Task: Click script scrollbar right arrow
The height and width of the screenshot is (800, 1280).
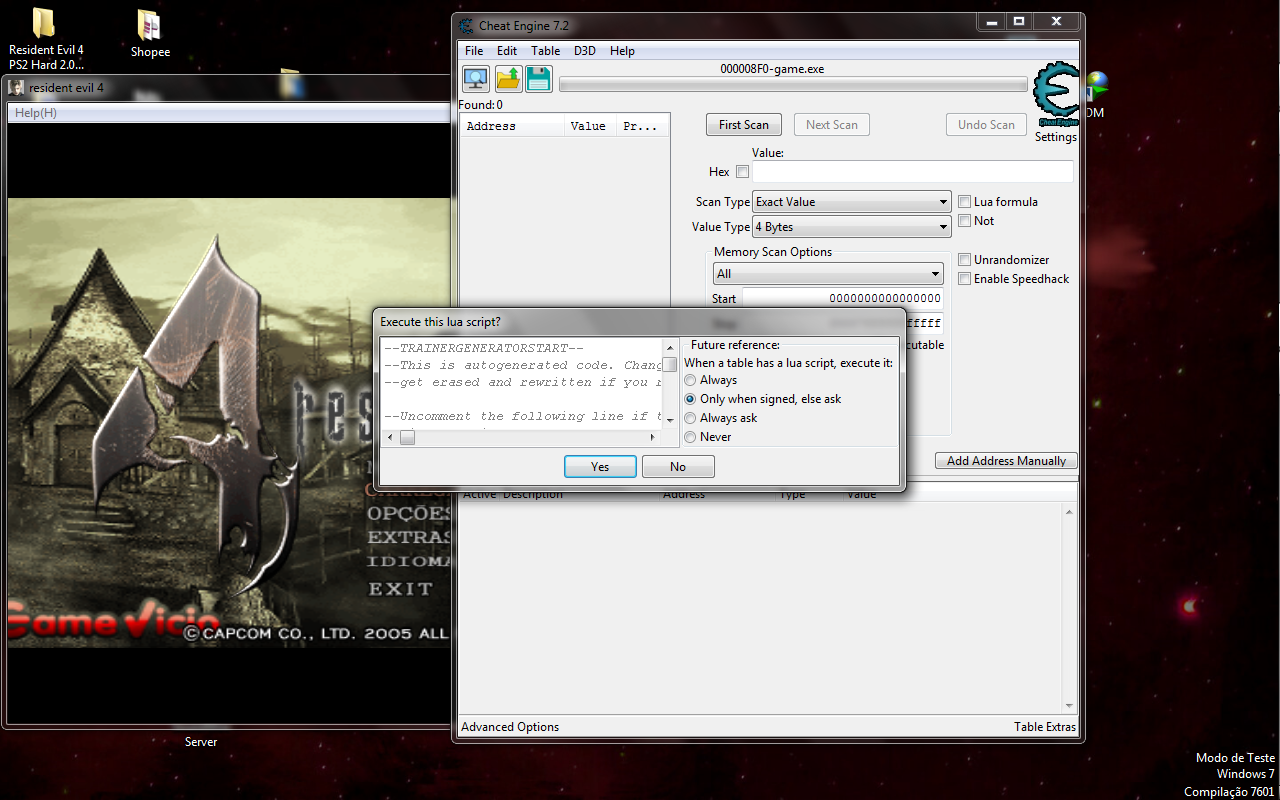Action: 652,437
